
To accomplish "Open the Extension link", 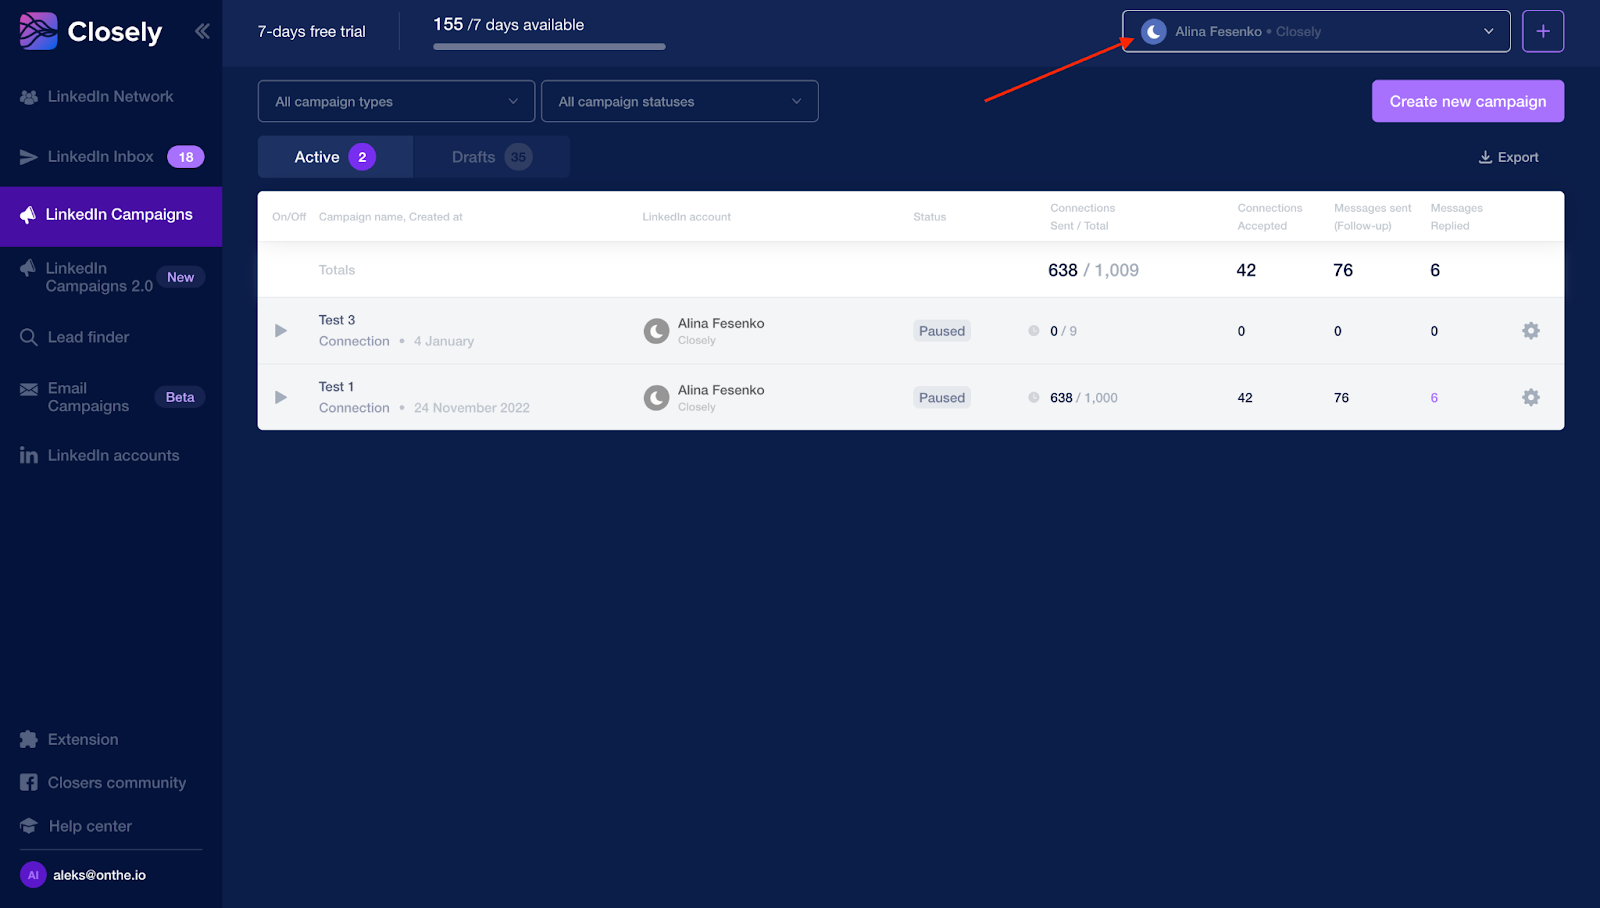I will point(83,740).
